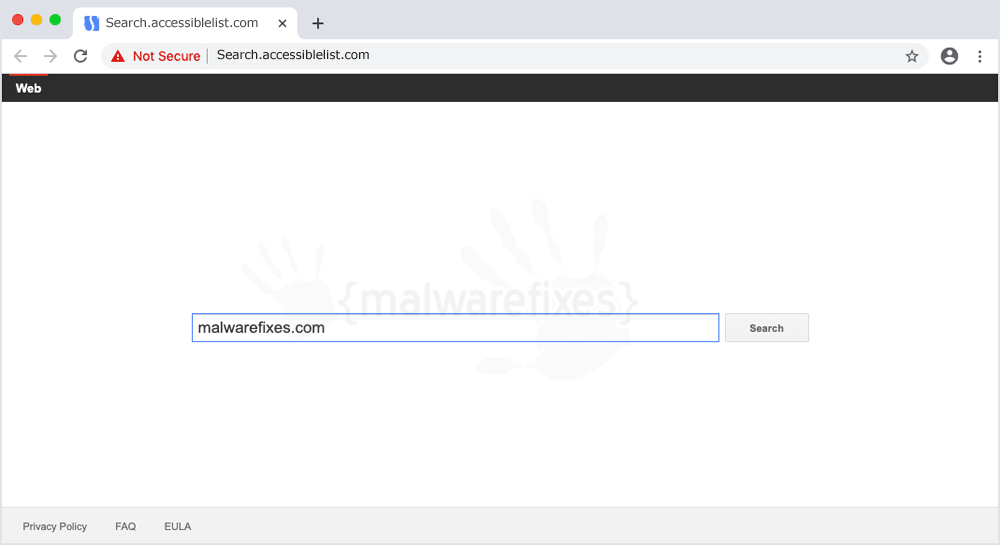Viewport: 1000px width, 545px height.
Task: Bookmark this page with the star icon
Action: [912, 56]
